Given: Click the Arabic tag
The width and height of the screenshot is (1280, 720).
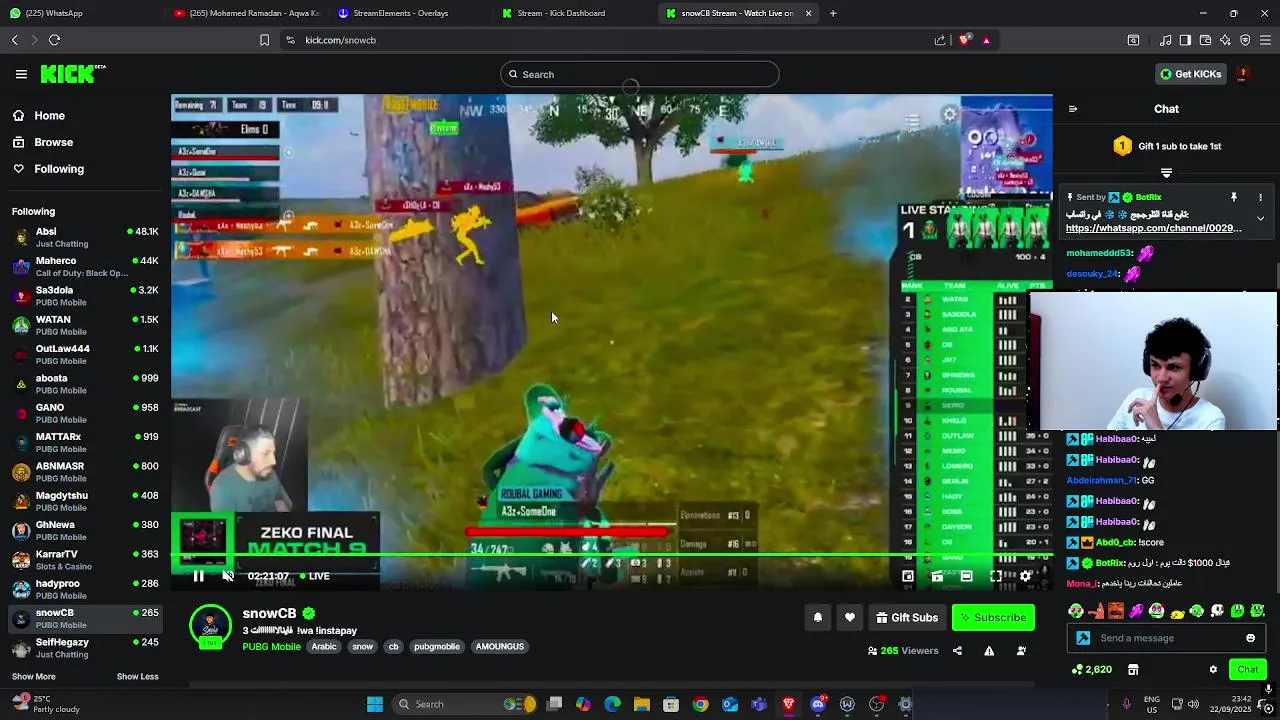Looking at the screenshot, I should [x=324, y=647].
